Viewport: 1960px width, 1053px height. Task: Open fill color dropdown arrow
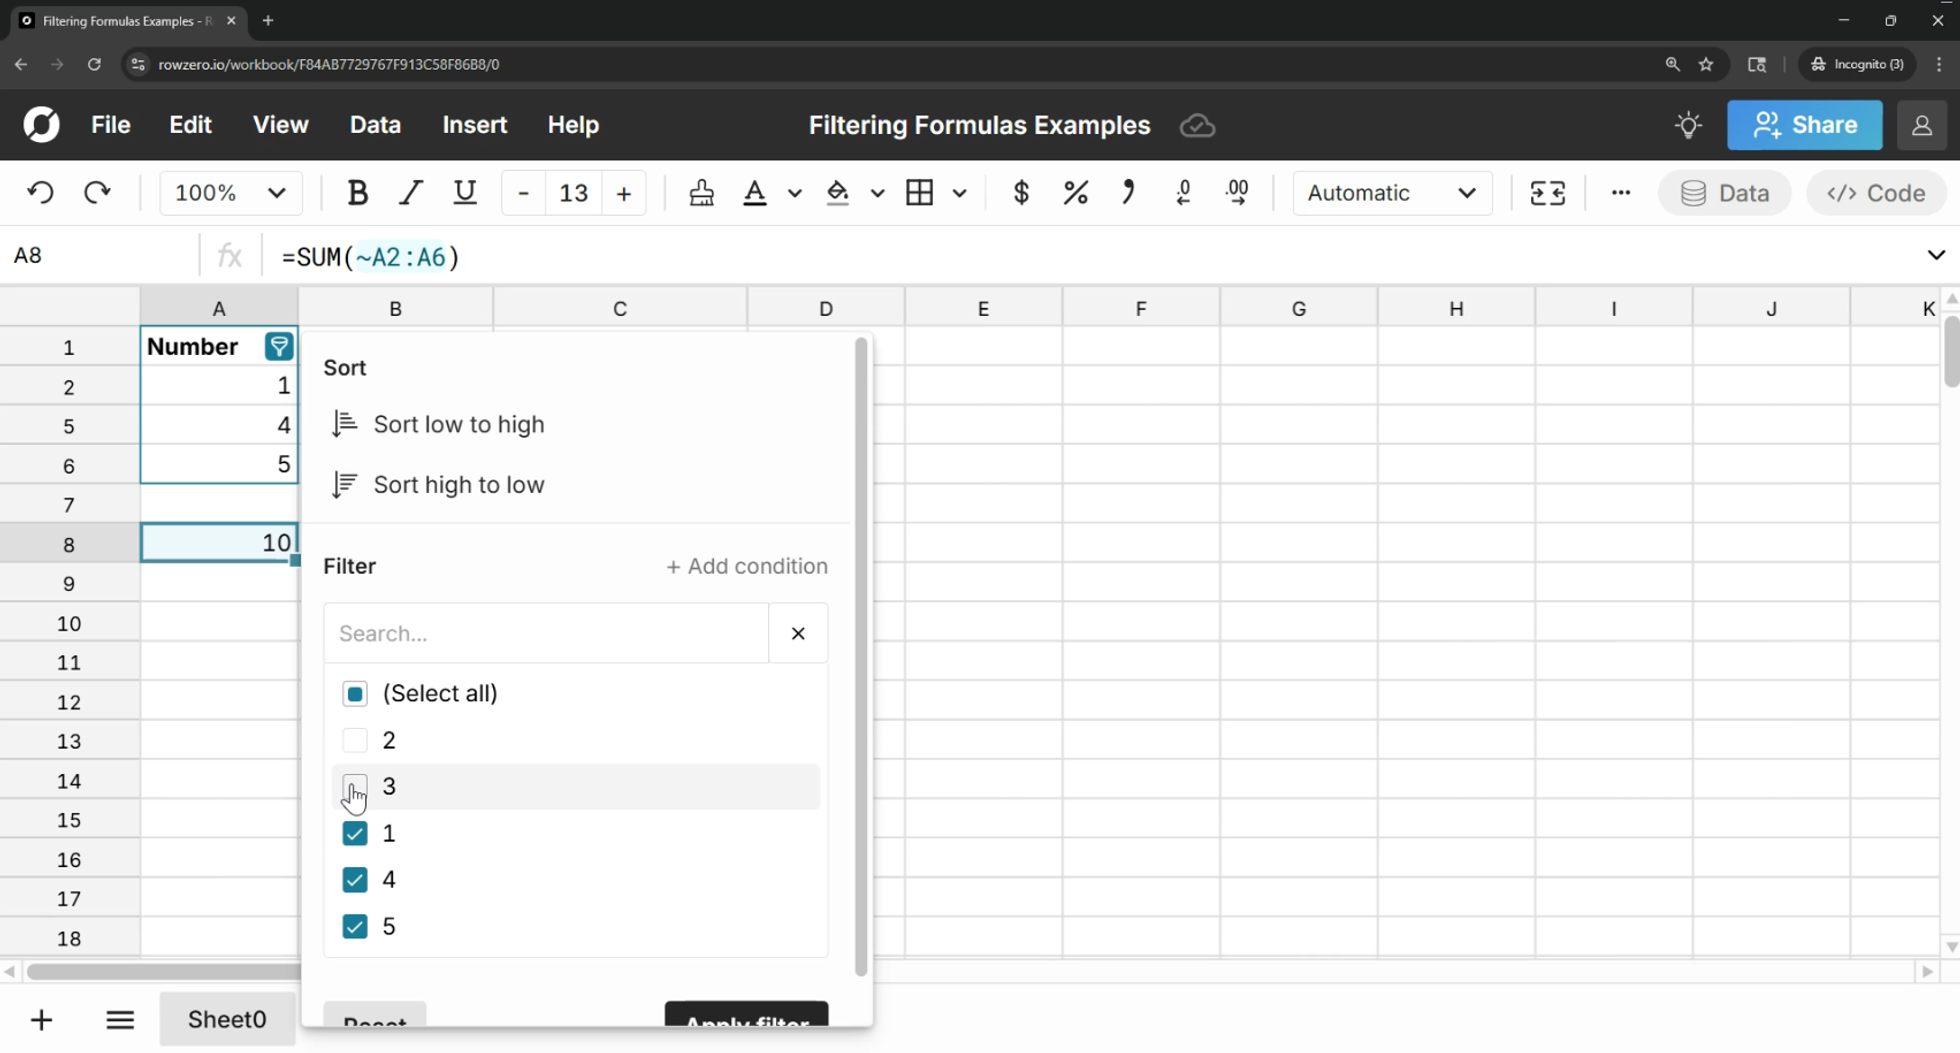tap(877, 193)
